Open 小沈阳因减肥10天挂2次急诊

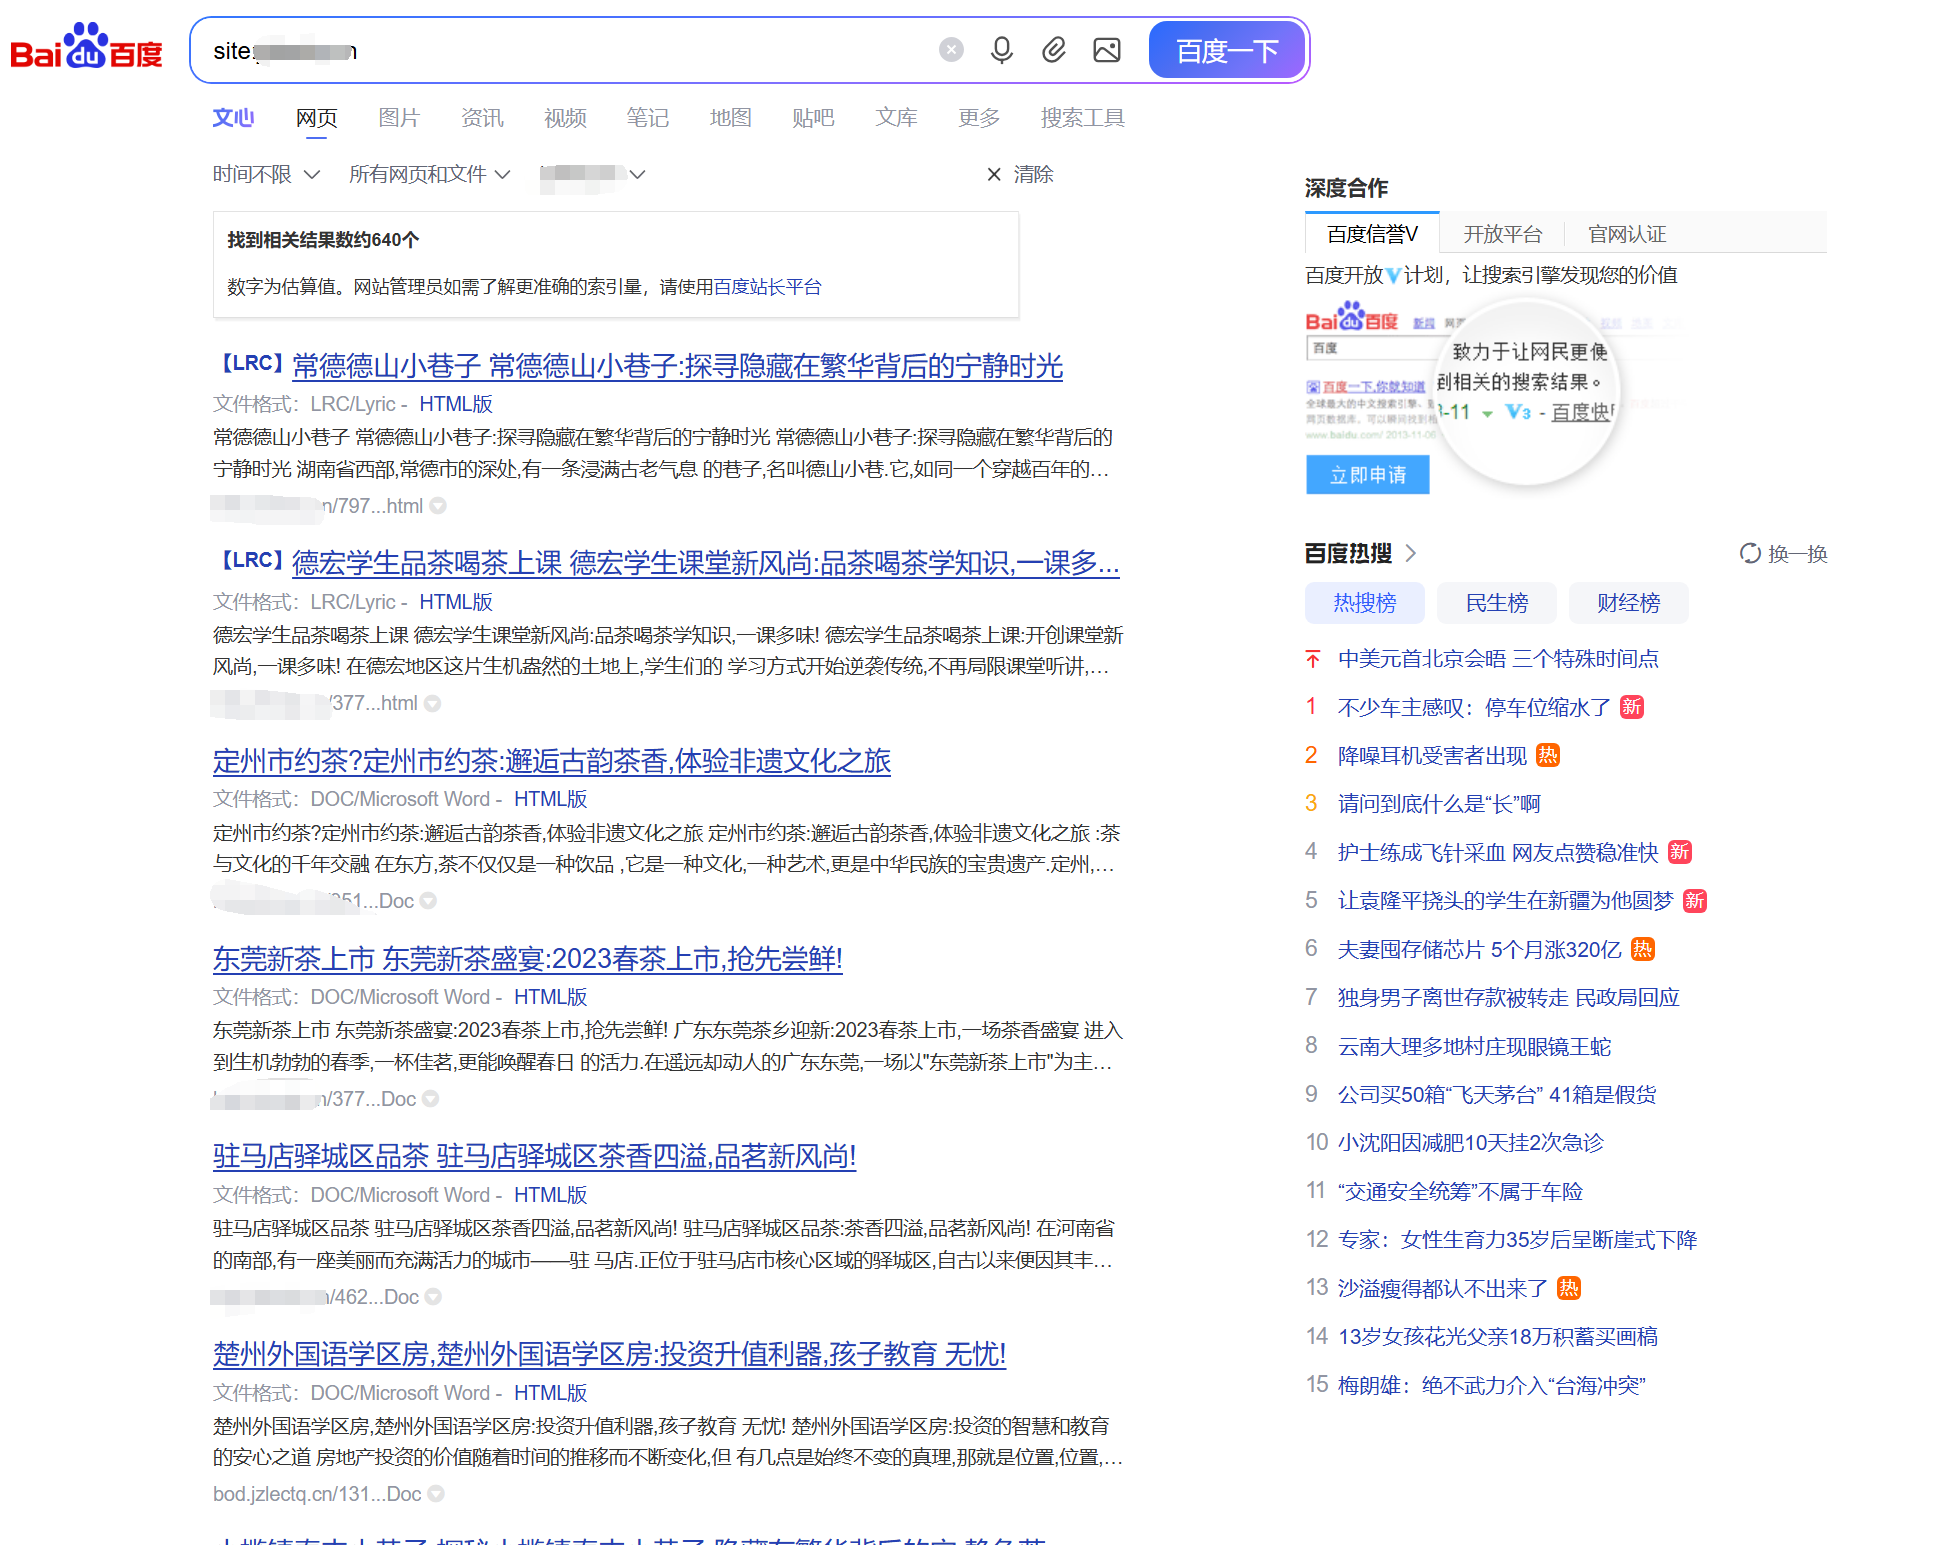point(1470,1142)
